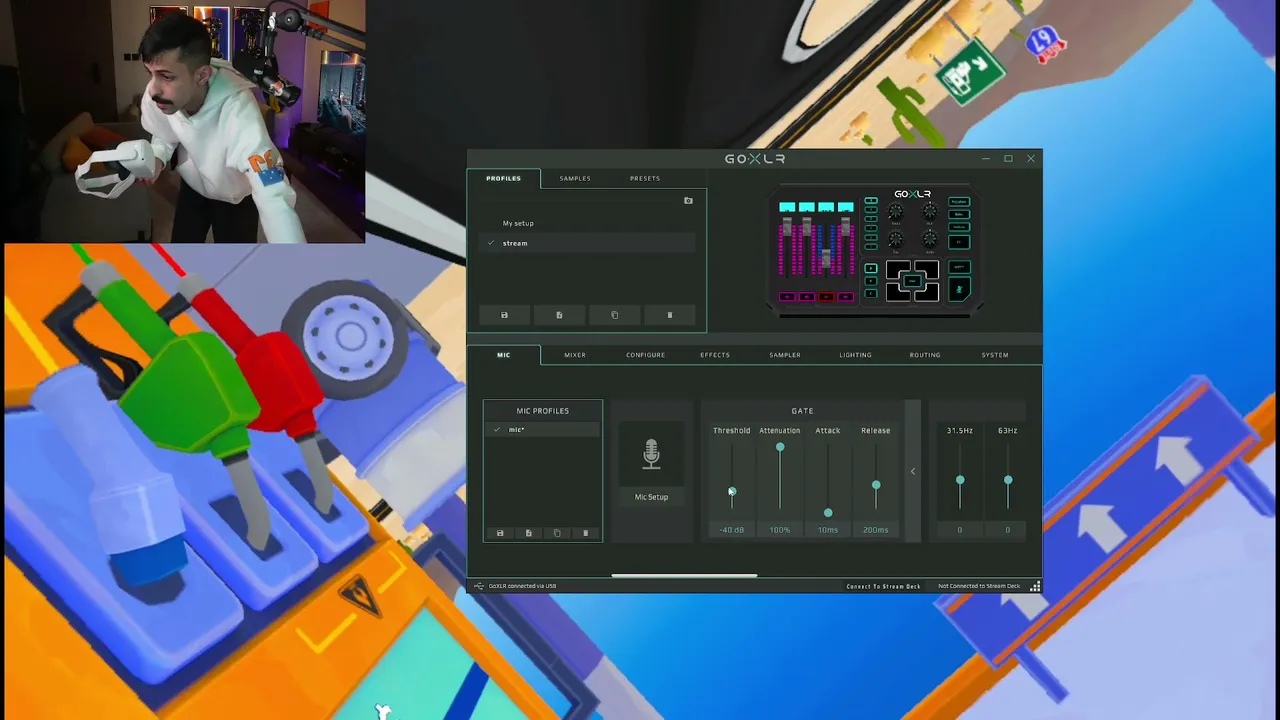1280x720 pixels.
Task: Open the Mixer tab
Action: pos(575,355)
